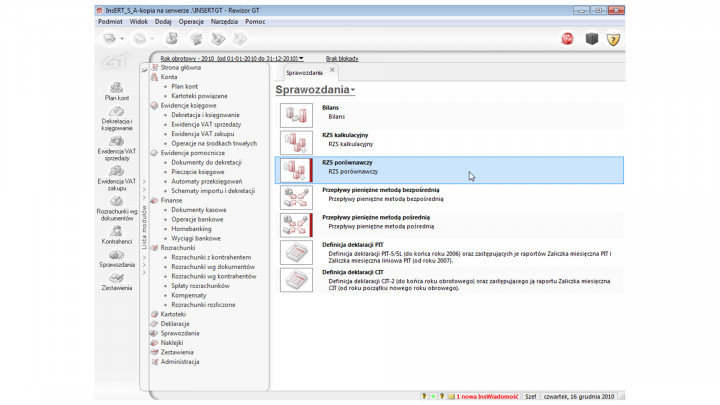Select Konta in module tree
This screenshot has width=720, height=405.
point(169,77)
